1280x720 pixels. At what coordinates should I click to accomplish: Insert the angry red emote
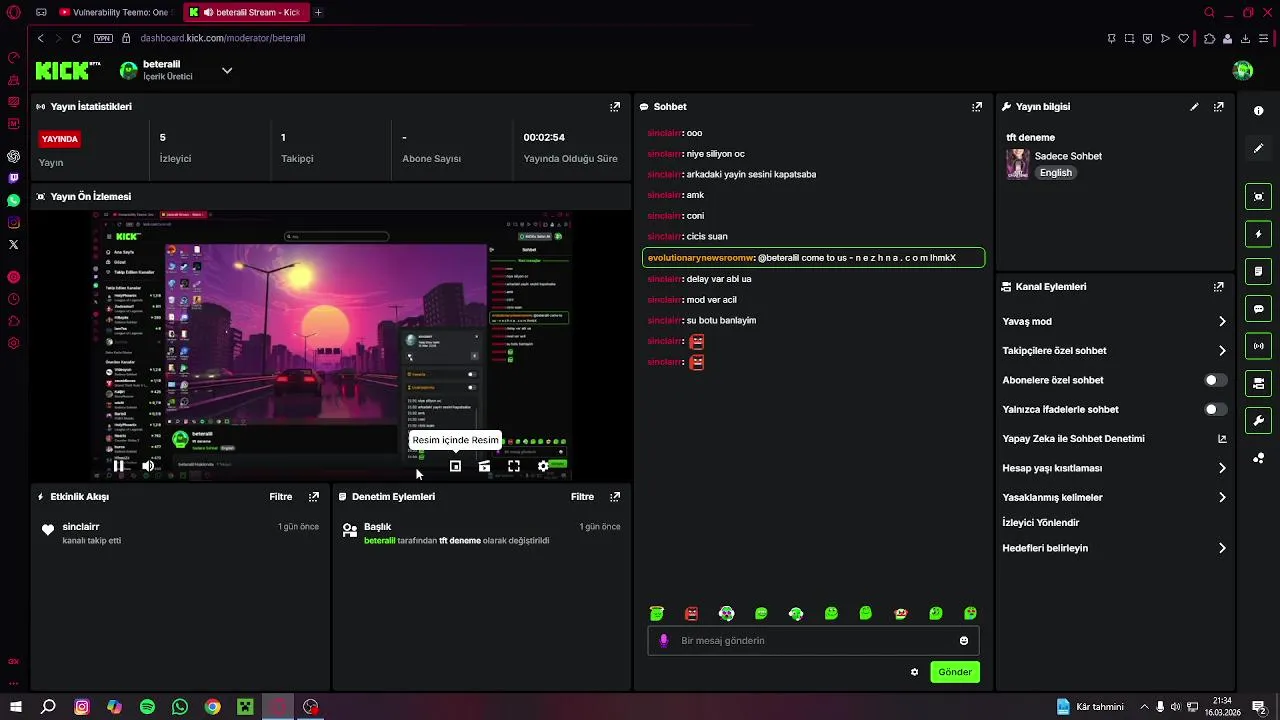click(691, 613)
